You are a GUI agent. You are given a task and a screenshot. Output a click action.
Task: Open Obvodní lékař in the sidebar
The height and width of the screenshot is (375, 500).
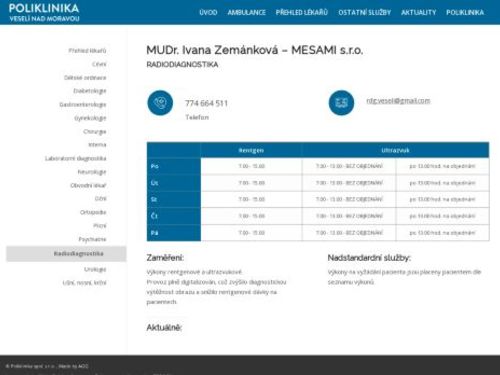point(88,185)
